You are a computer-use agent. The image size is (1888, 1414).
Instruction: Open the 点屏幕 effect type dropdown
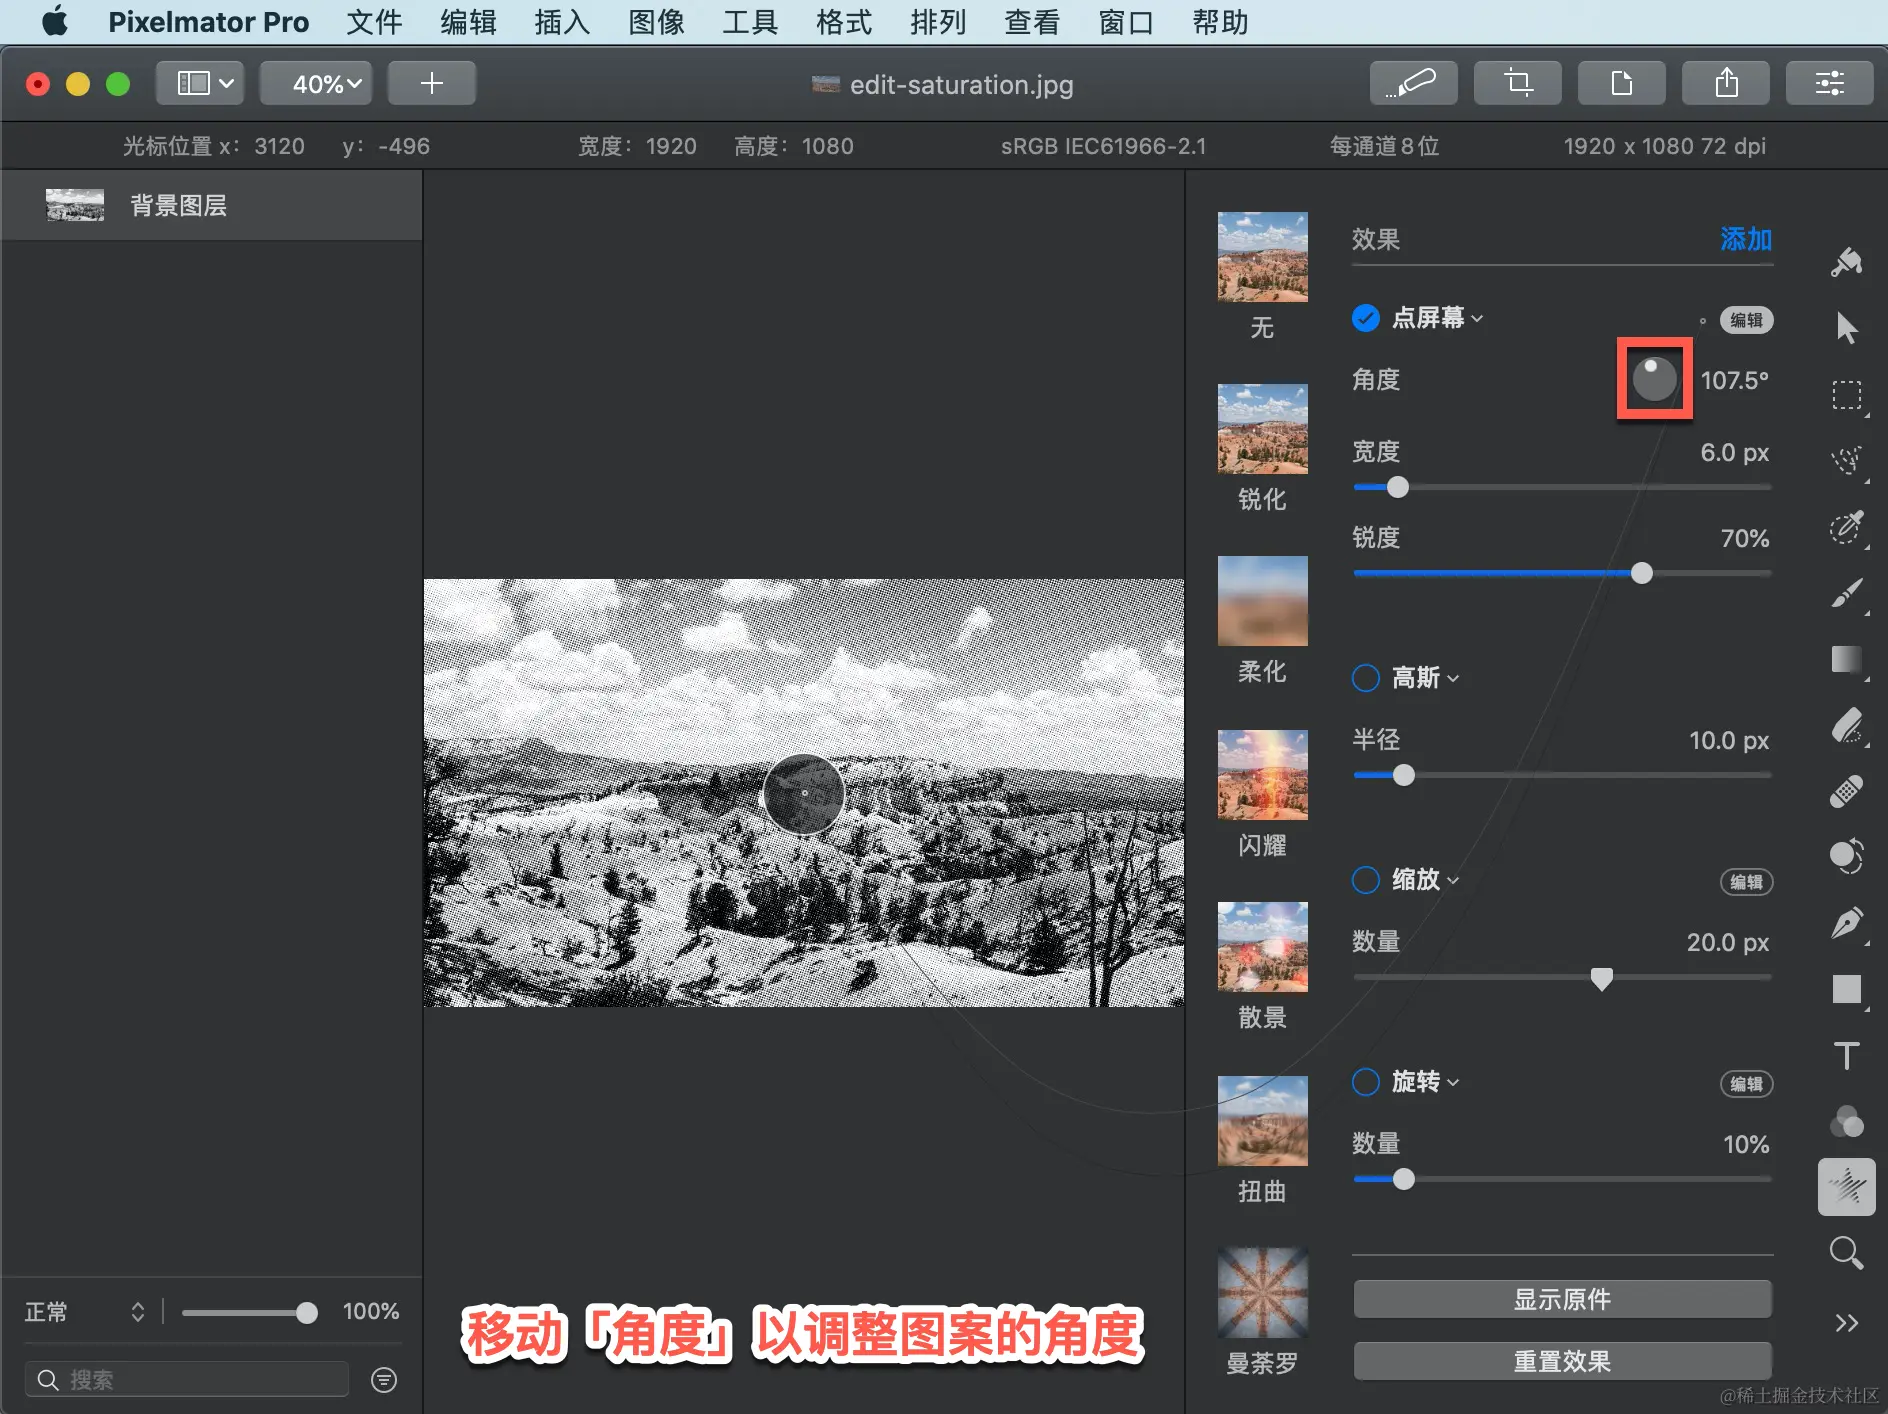tap(1438, 318)
